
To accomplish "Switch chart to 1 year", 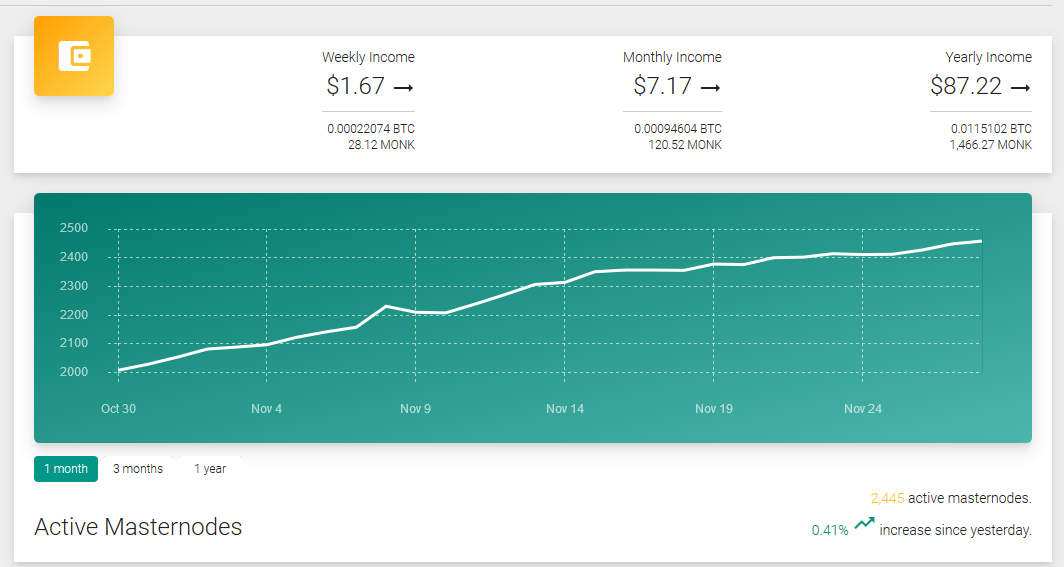I will point(210,469).
